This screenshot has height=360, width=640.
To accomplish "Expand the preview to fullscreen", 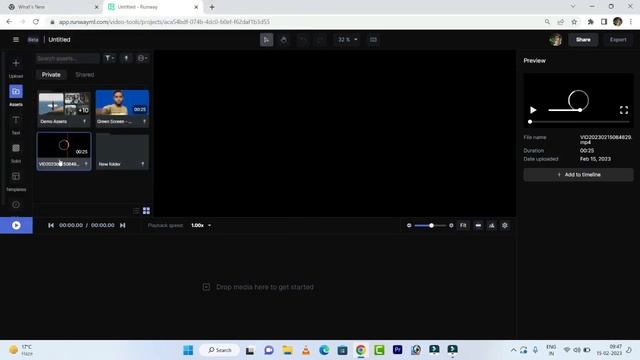I will (624, 110).
